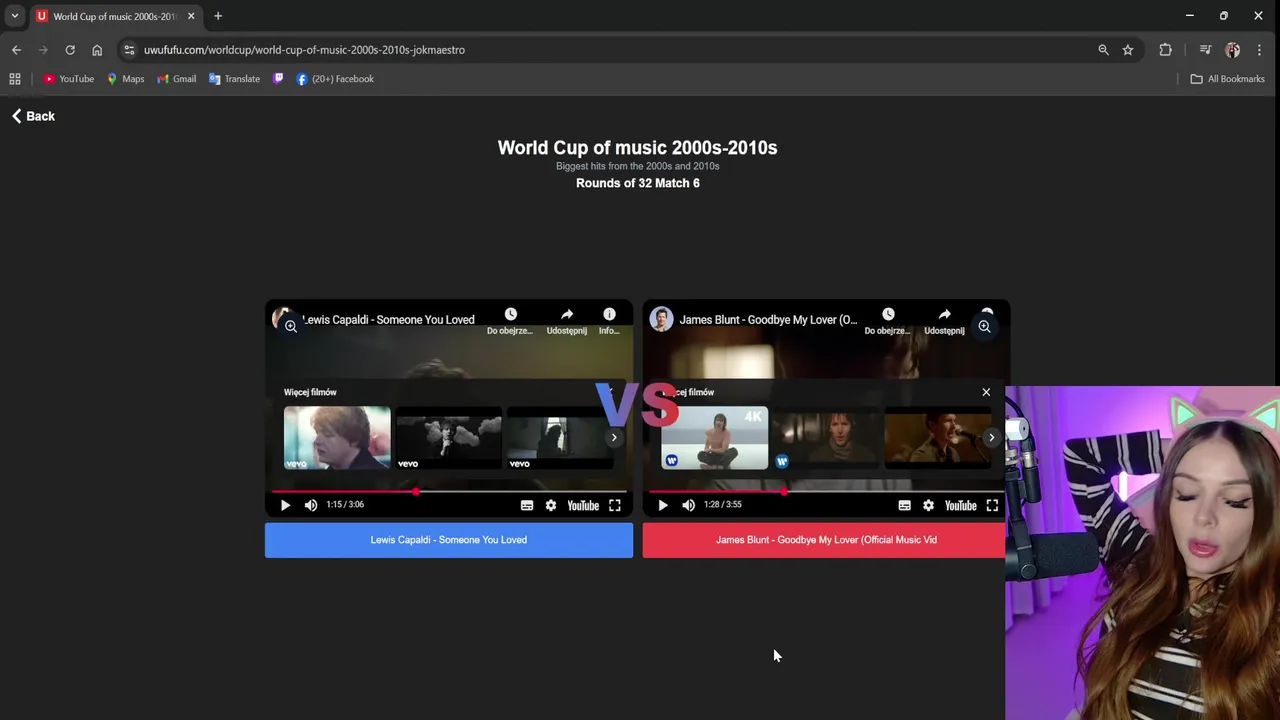The width and height of the screenshot is (1280, 720).
Task: Open Maps bookmark
Action: coord(126,79)
